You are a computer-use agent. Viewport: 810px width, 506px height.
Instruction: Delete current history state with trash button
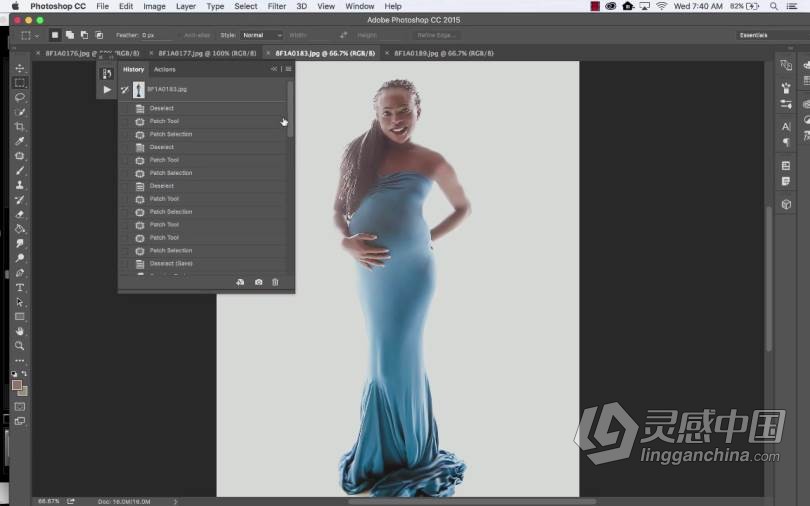tap(275, 282)
